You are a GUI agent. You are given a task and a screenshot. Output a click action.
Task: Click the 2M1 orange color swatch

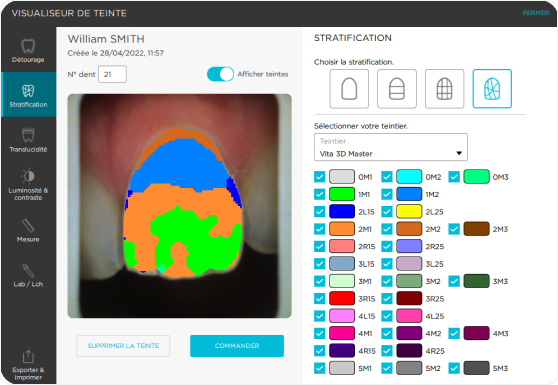click(342, 229)
